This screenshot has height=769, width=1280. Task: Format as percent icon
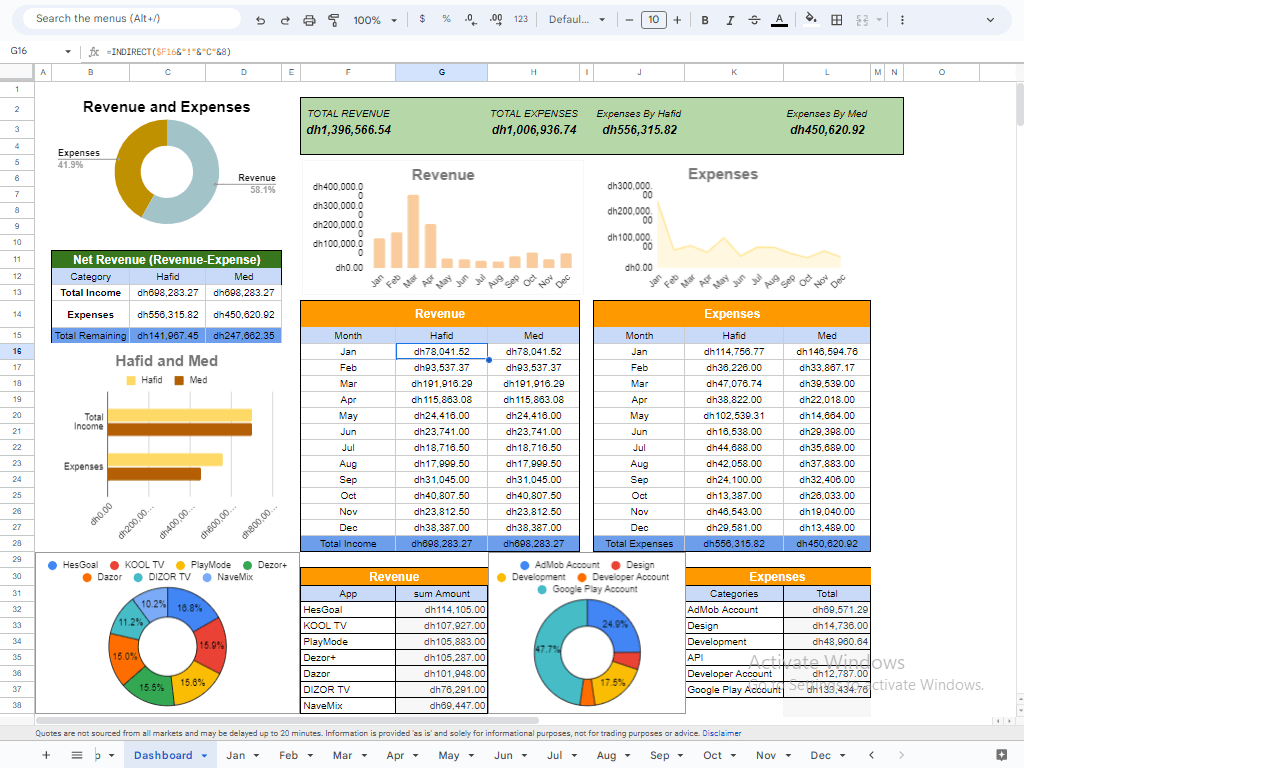point(446,20)
